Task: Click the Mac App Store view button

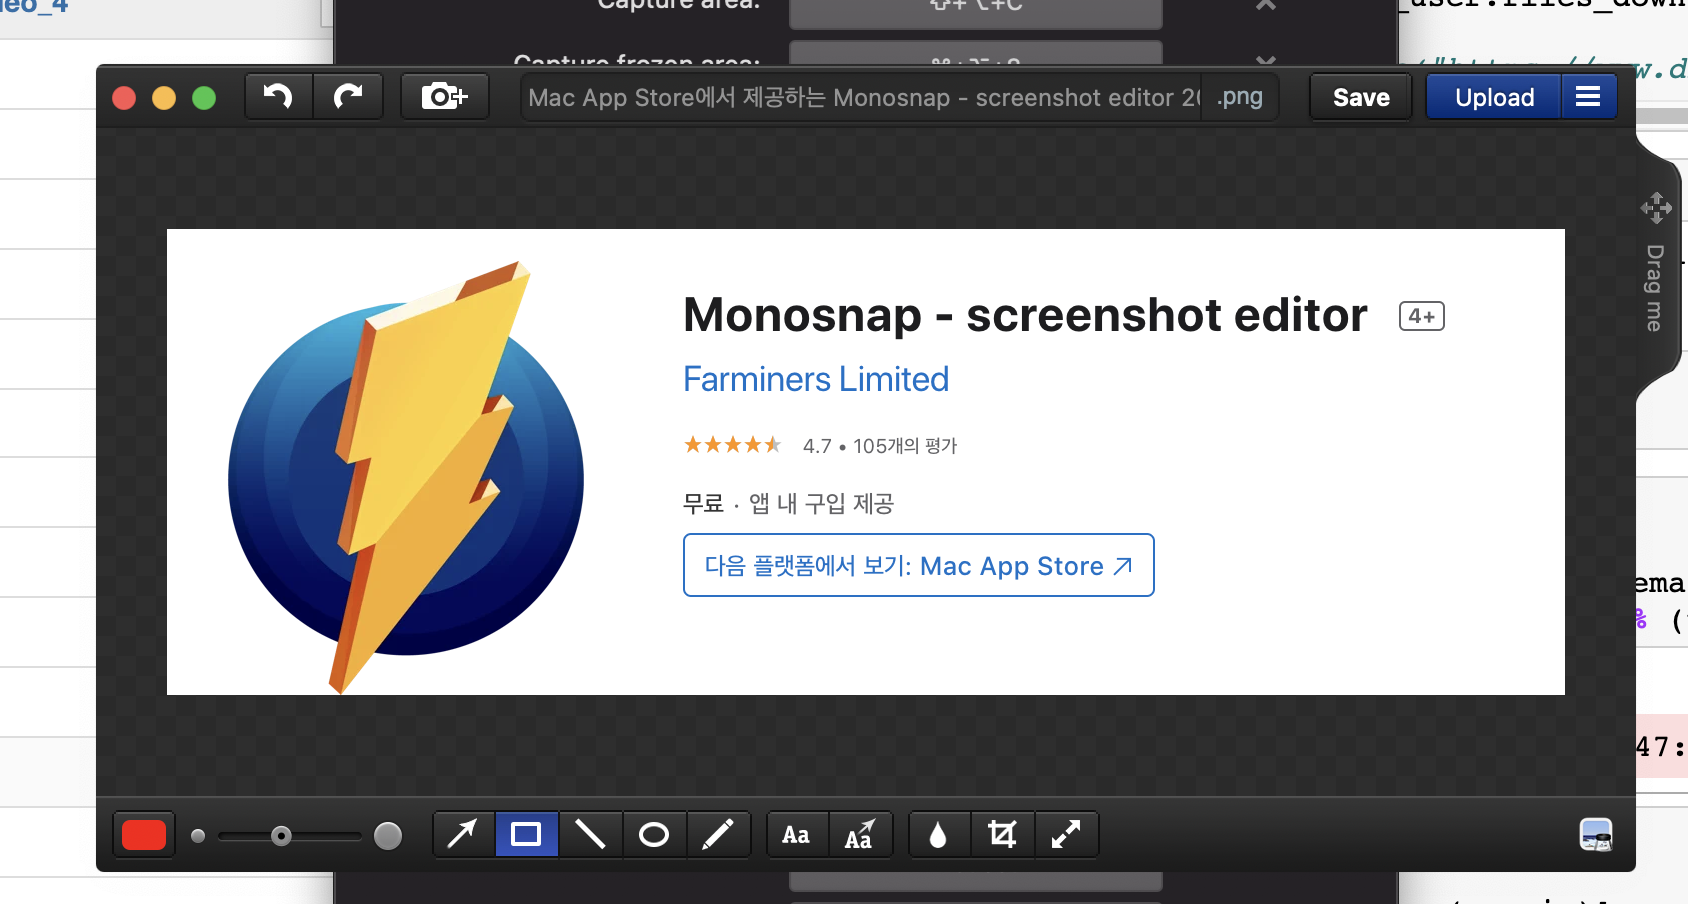Action: (x=918, y=565)
